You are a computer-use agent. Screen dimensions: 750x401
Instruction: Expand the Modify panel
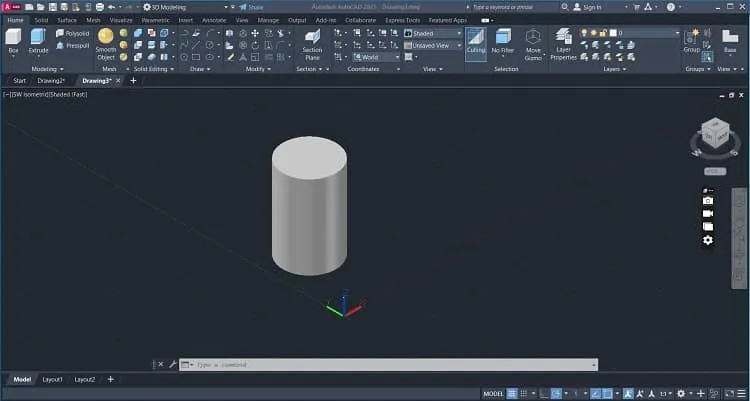259,69
